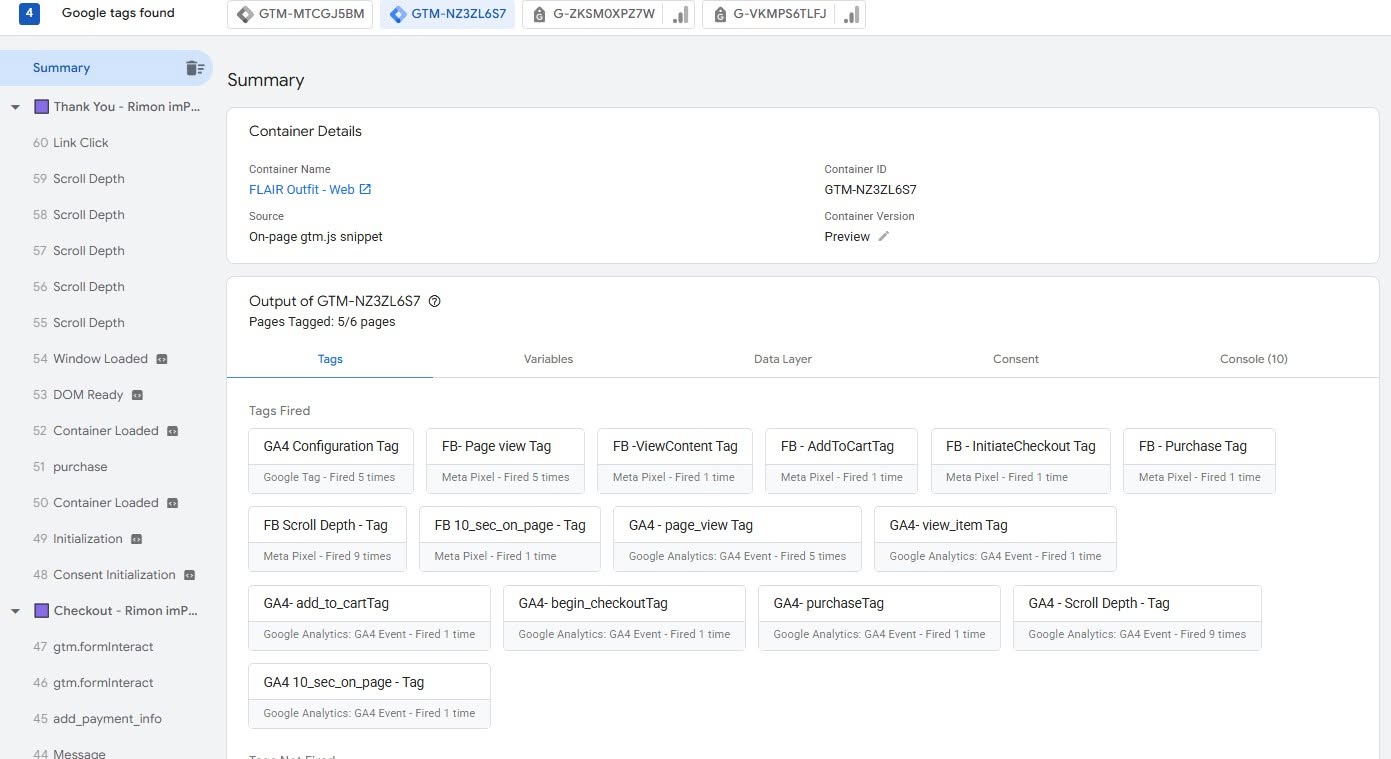Open the FB Scroll Depth - Tag card

pos(328,539)
